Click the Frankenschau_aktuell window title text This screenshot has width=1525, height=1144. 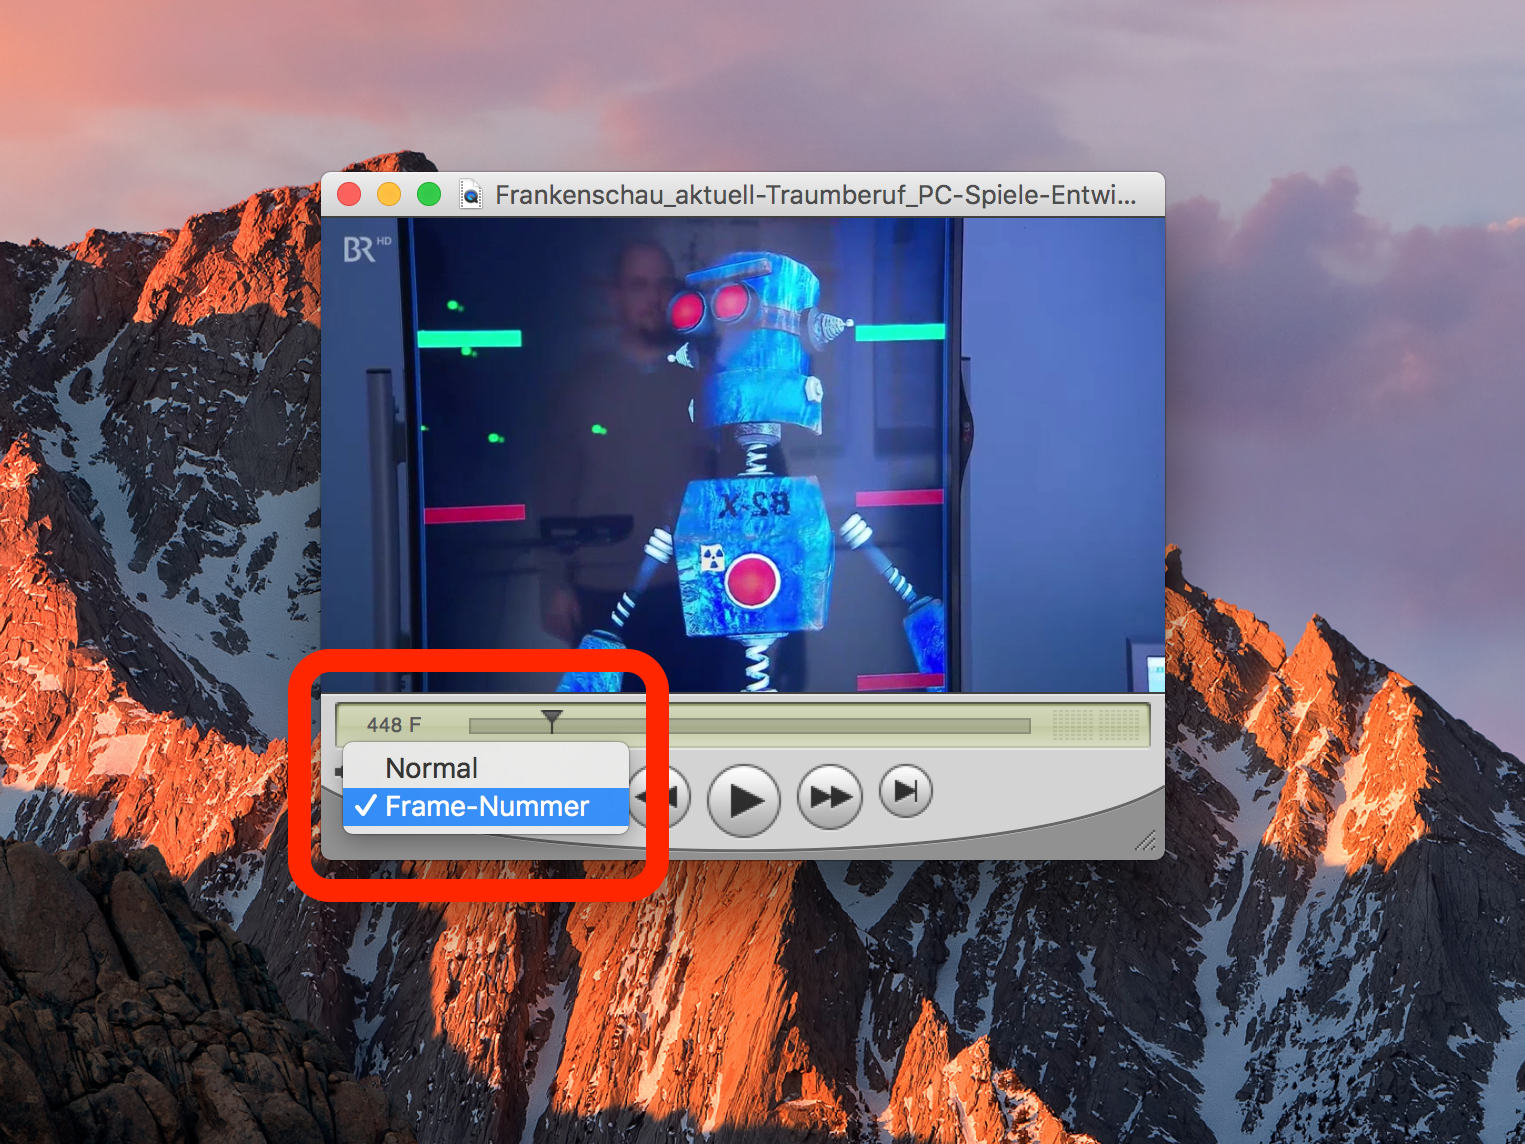816,194
